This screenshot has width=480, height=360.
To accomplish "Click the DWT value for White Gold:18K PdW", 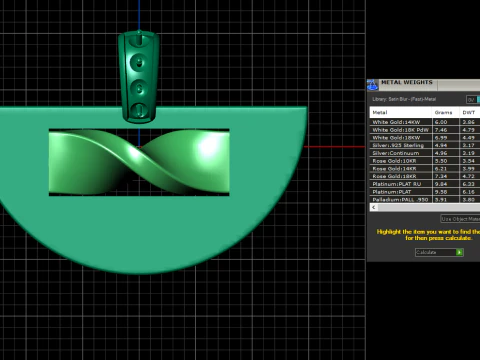I will click(x=468, y=130).
